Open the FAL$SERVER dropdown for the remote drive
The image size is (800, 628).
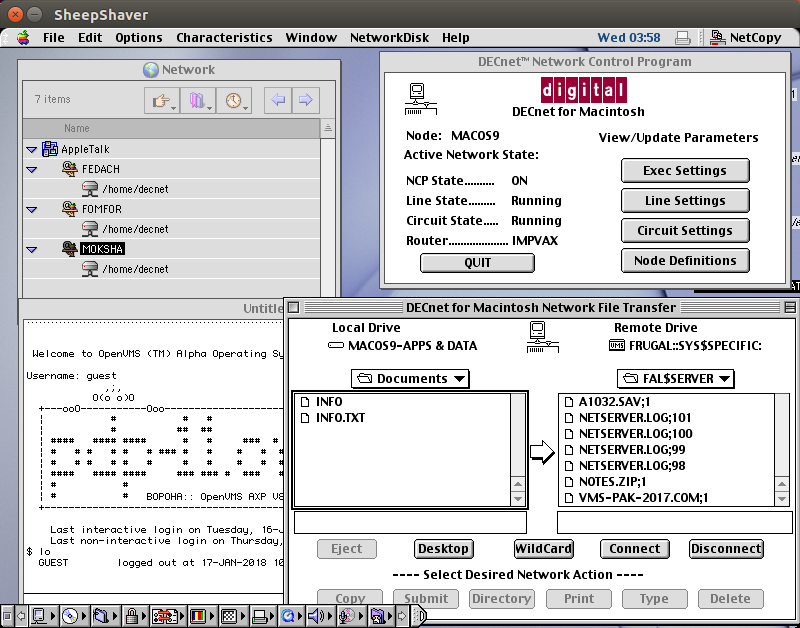coord(675,379)
